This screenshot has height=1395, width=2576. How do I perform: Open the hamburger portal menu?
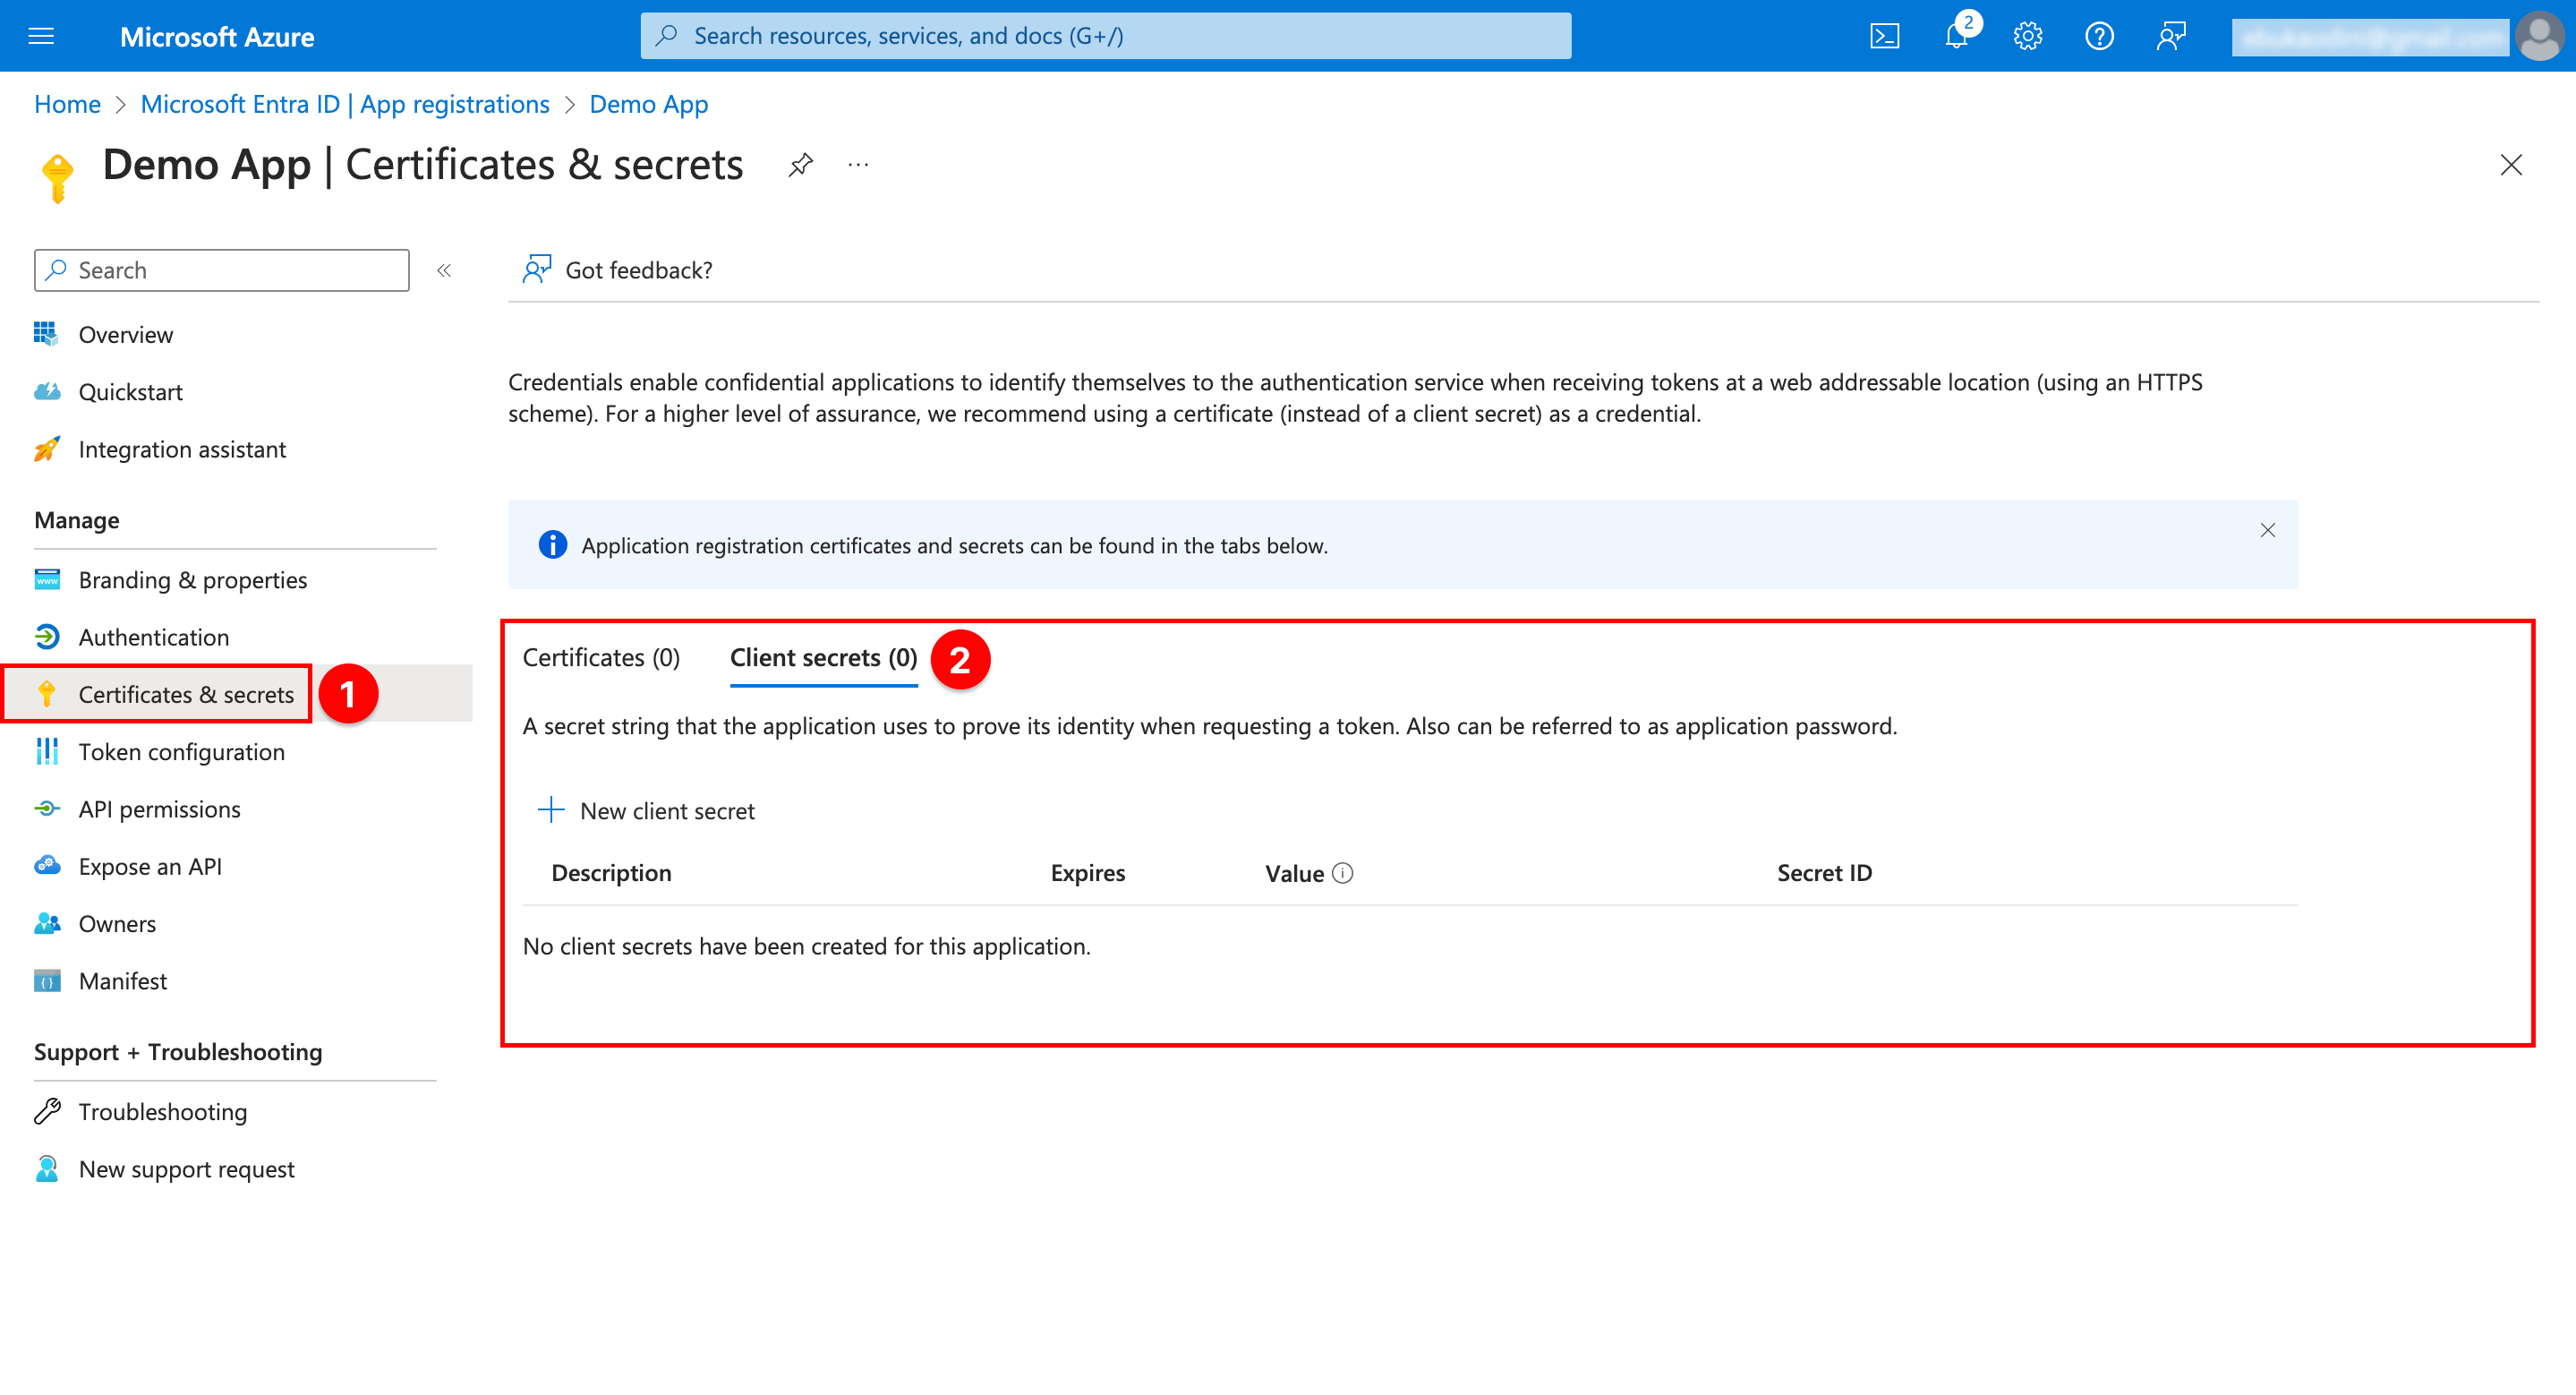tap(41, 36)
